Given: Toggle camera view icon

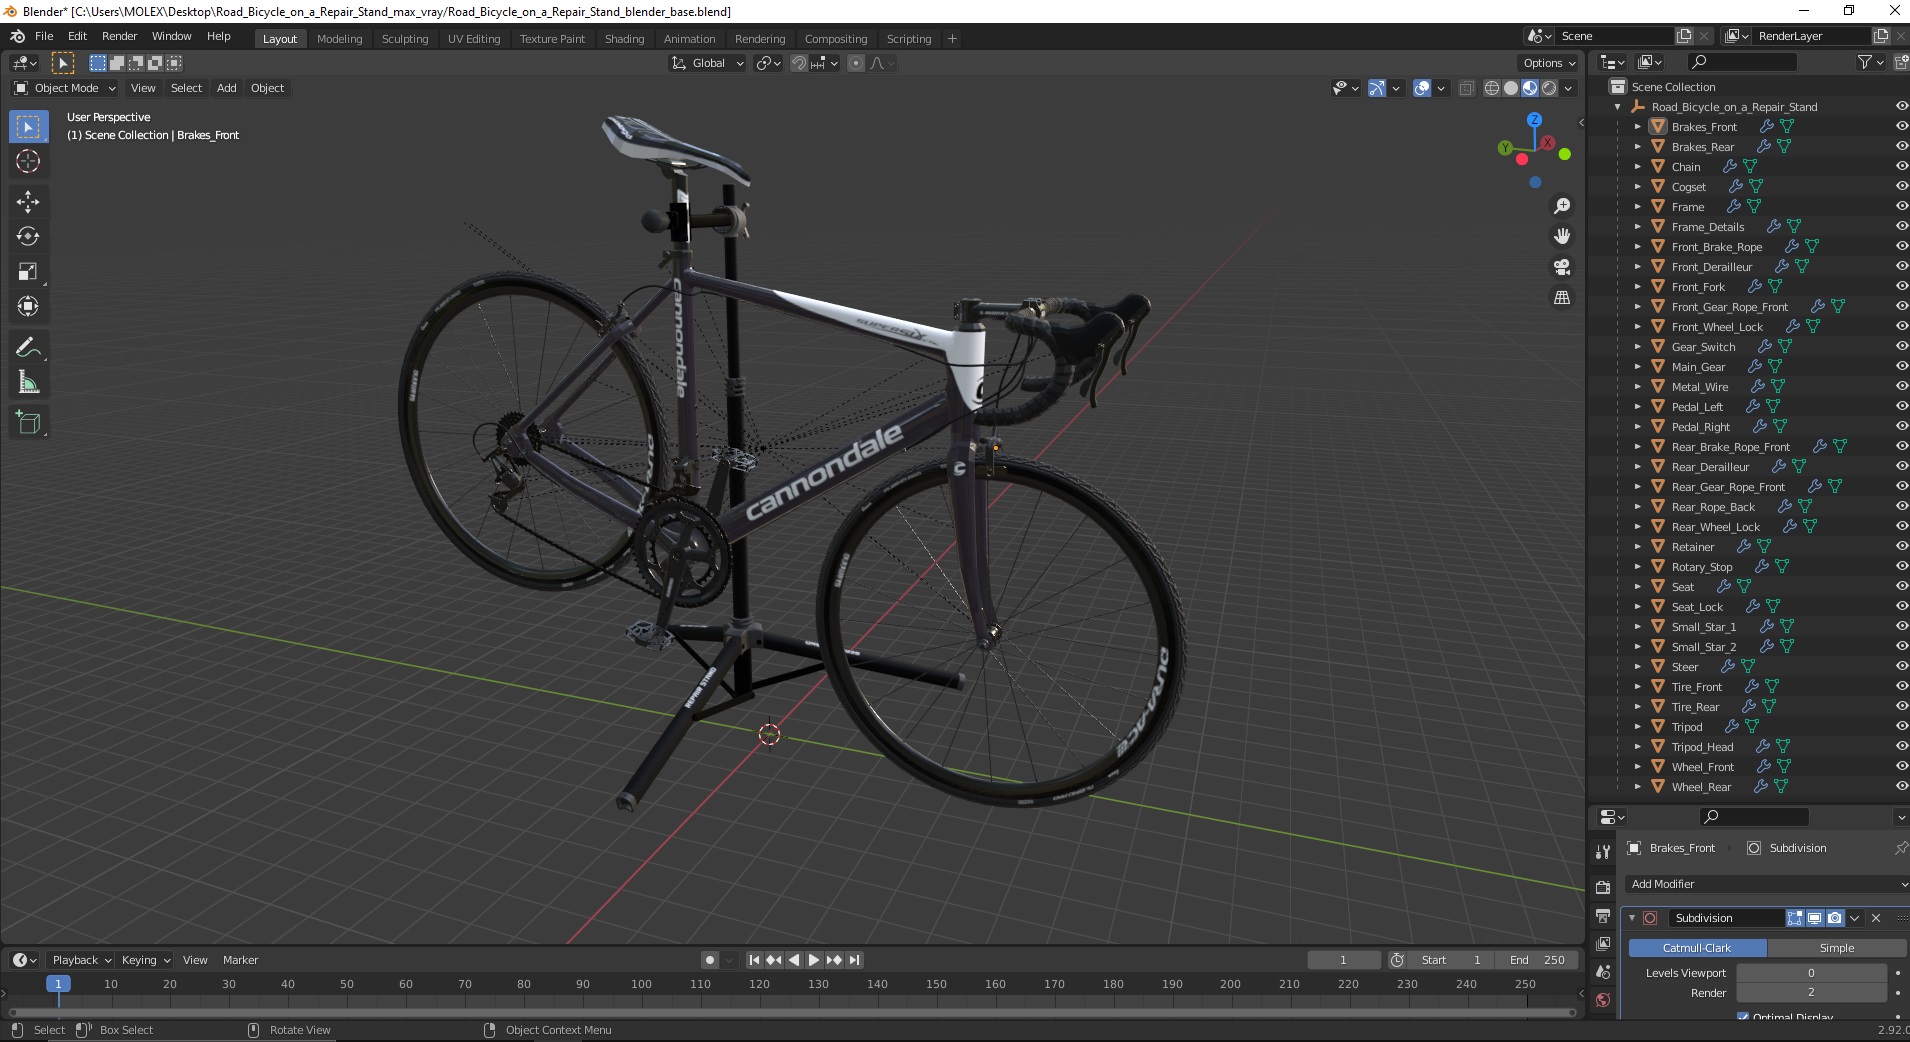Looking at the screenshot, I should 1561,267.
